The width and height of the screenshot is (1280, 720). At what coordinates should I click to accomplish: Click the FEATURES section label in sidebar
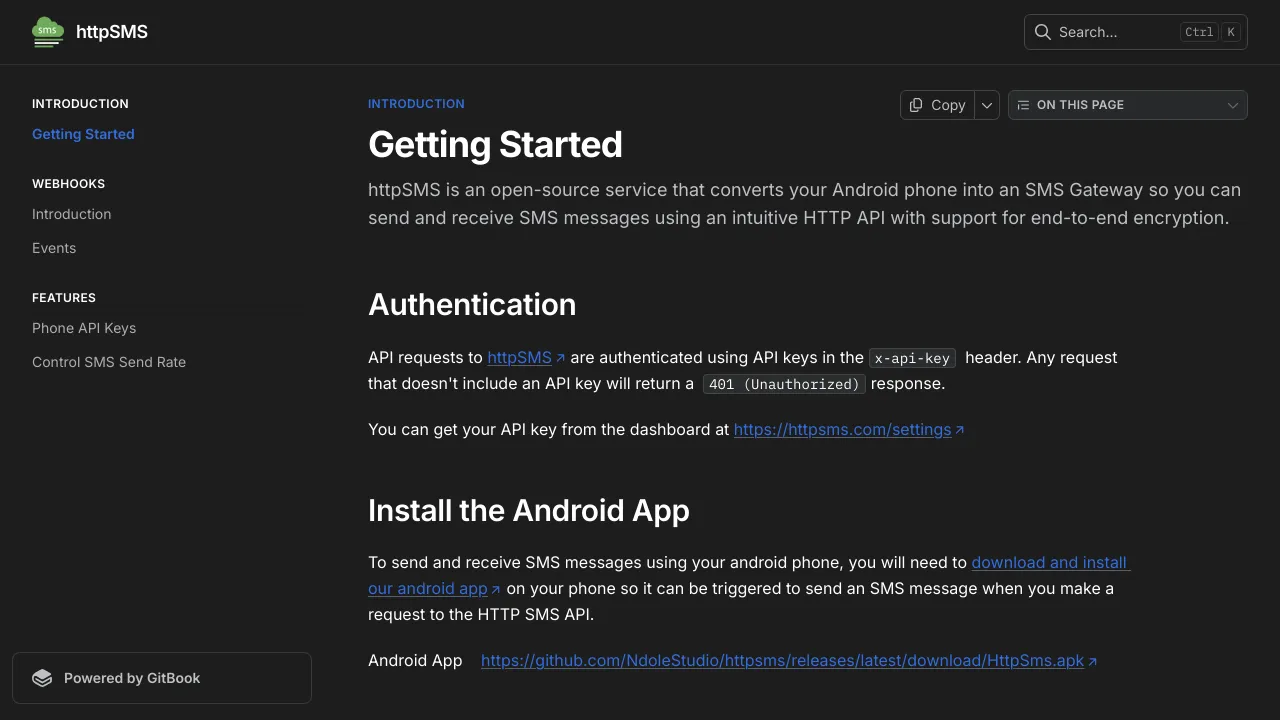[x=64, y=298]
